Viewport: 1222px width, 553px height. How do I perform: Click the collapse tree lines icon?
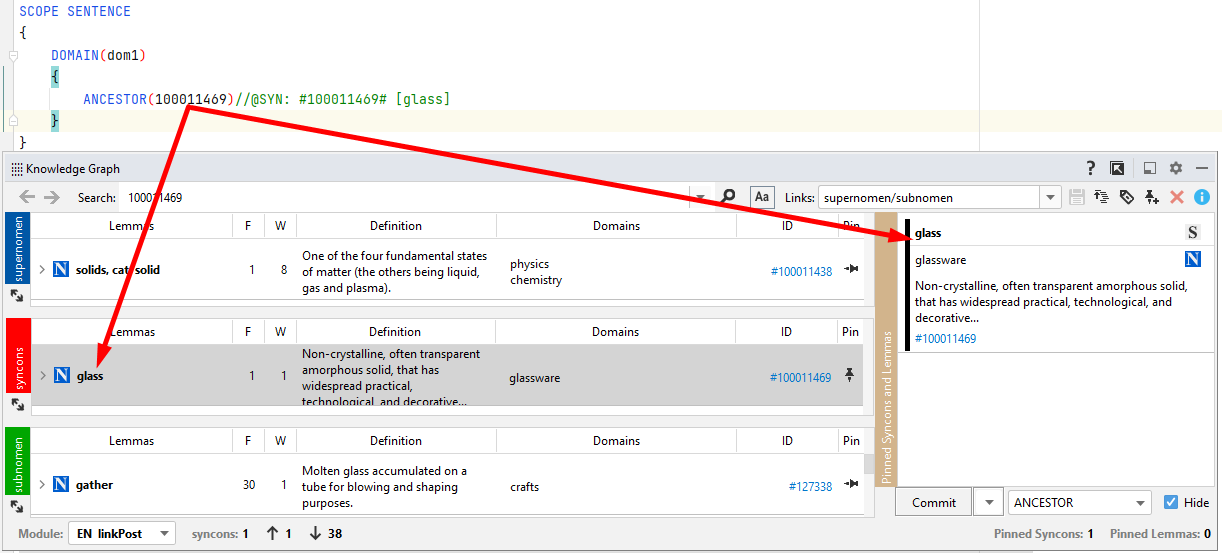pyautogui.click(x=1102, y=197)
